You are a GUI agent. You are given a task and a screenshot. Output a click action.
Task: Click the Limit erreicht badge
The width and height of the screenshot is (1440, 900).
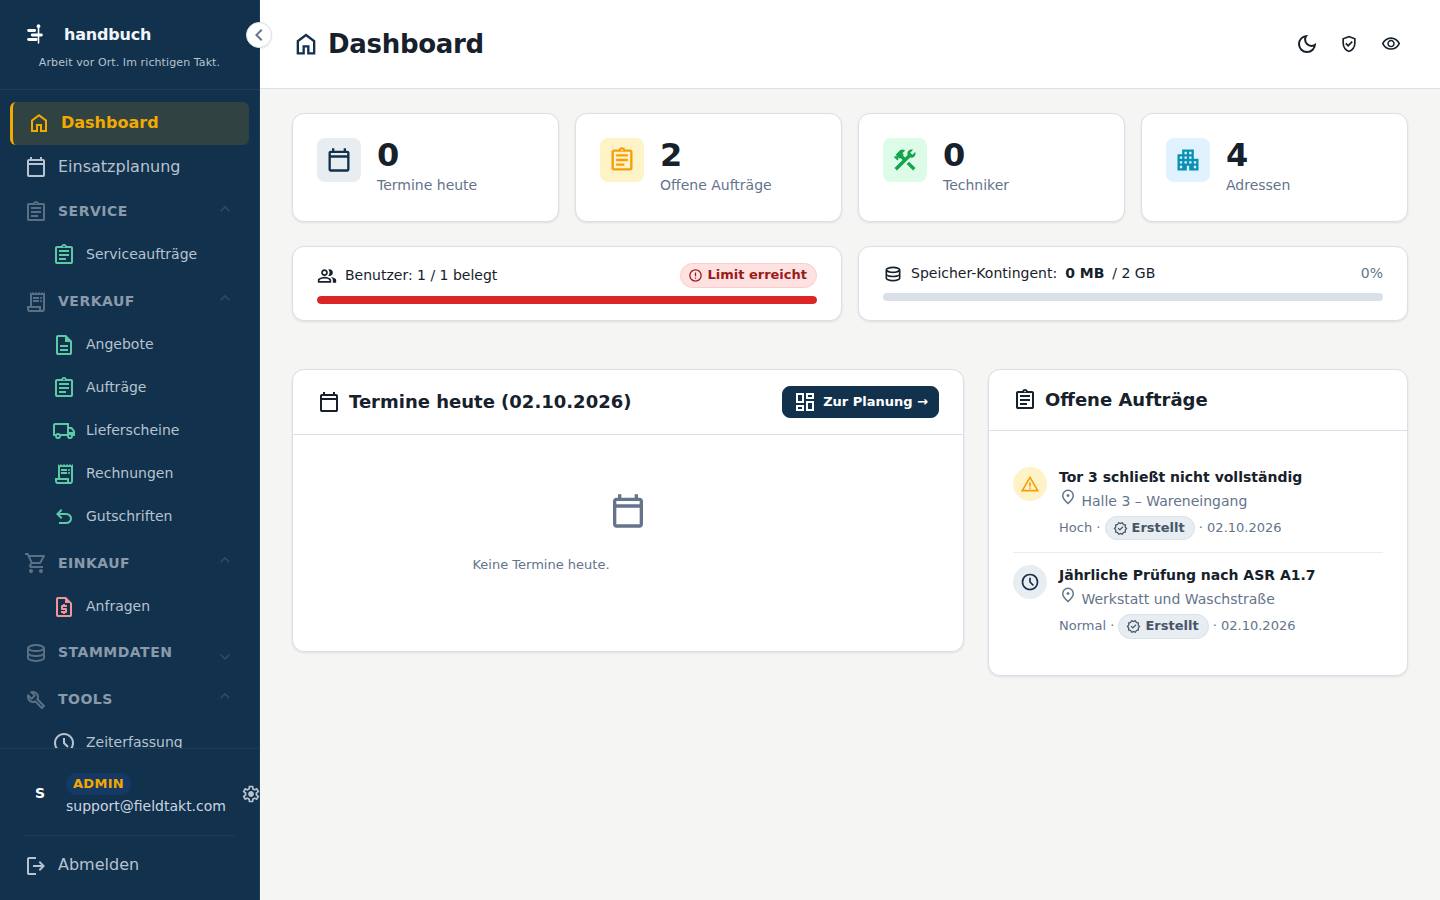748,275
